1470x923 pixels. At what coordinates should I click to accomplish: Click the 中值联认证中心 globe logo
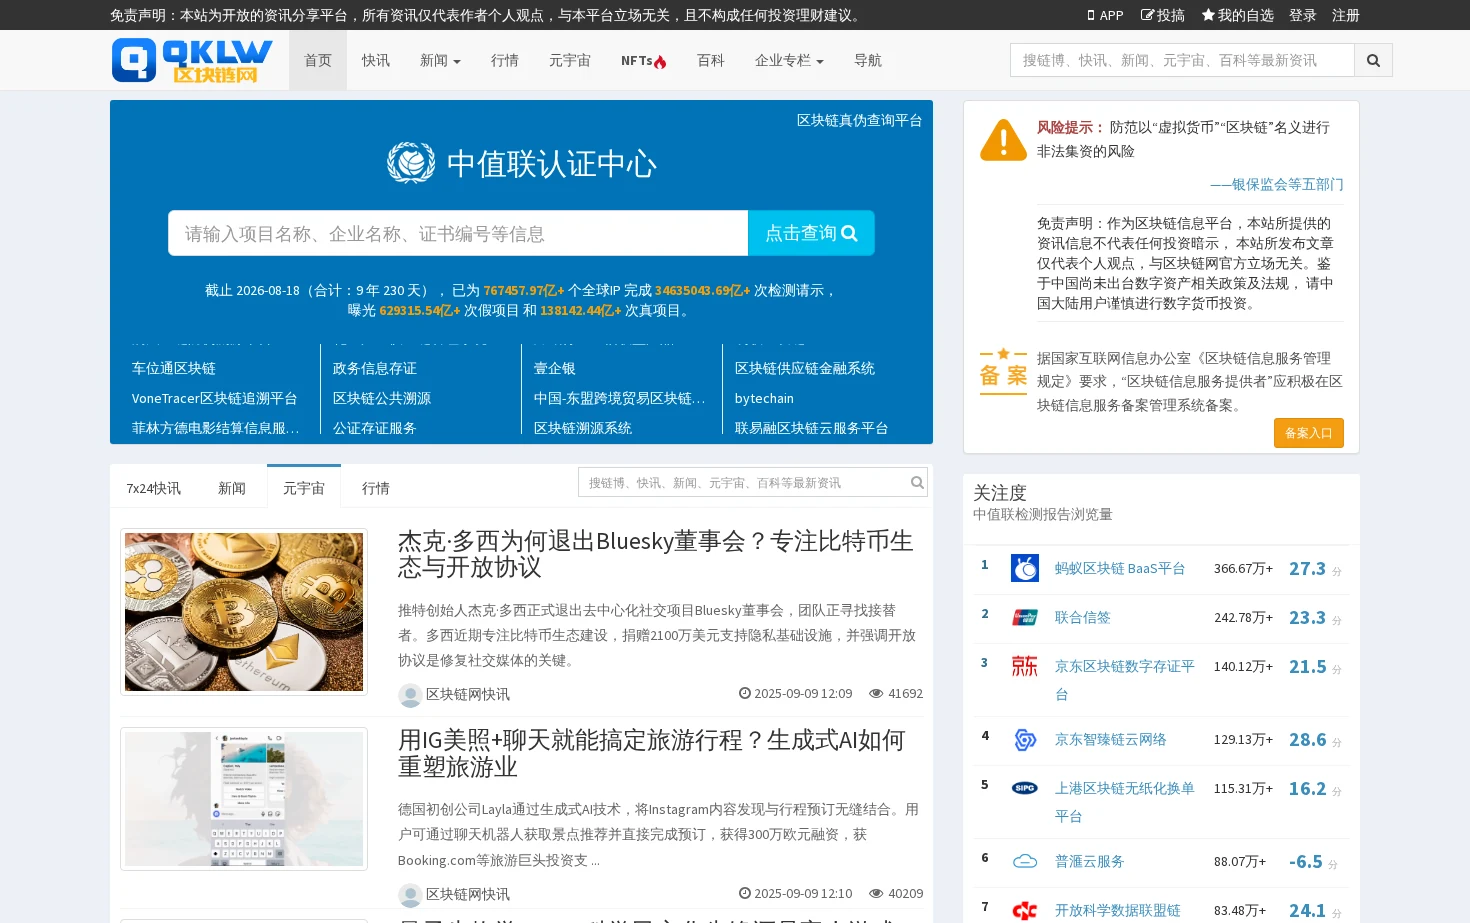coord(411,163)
